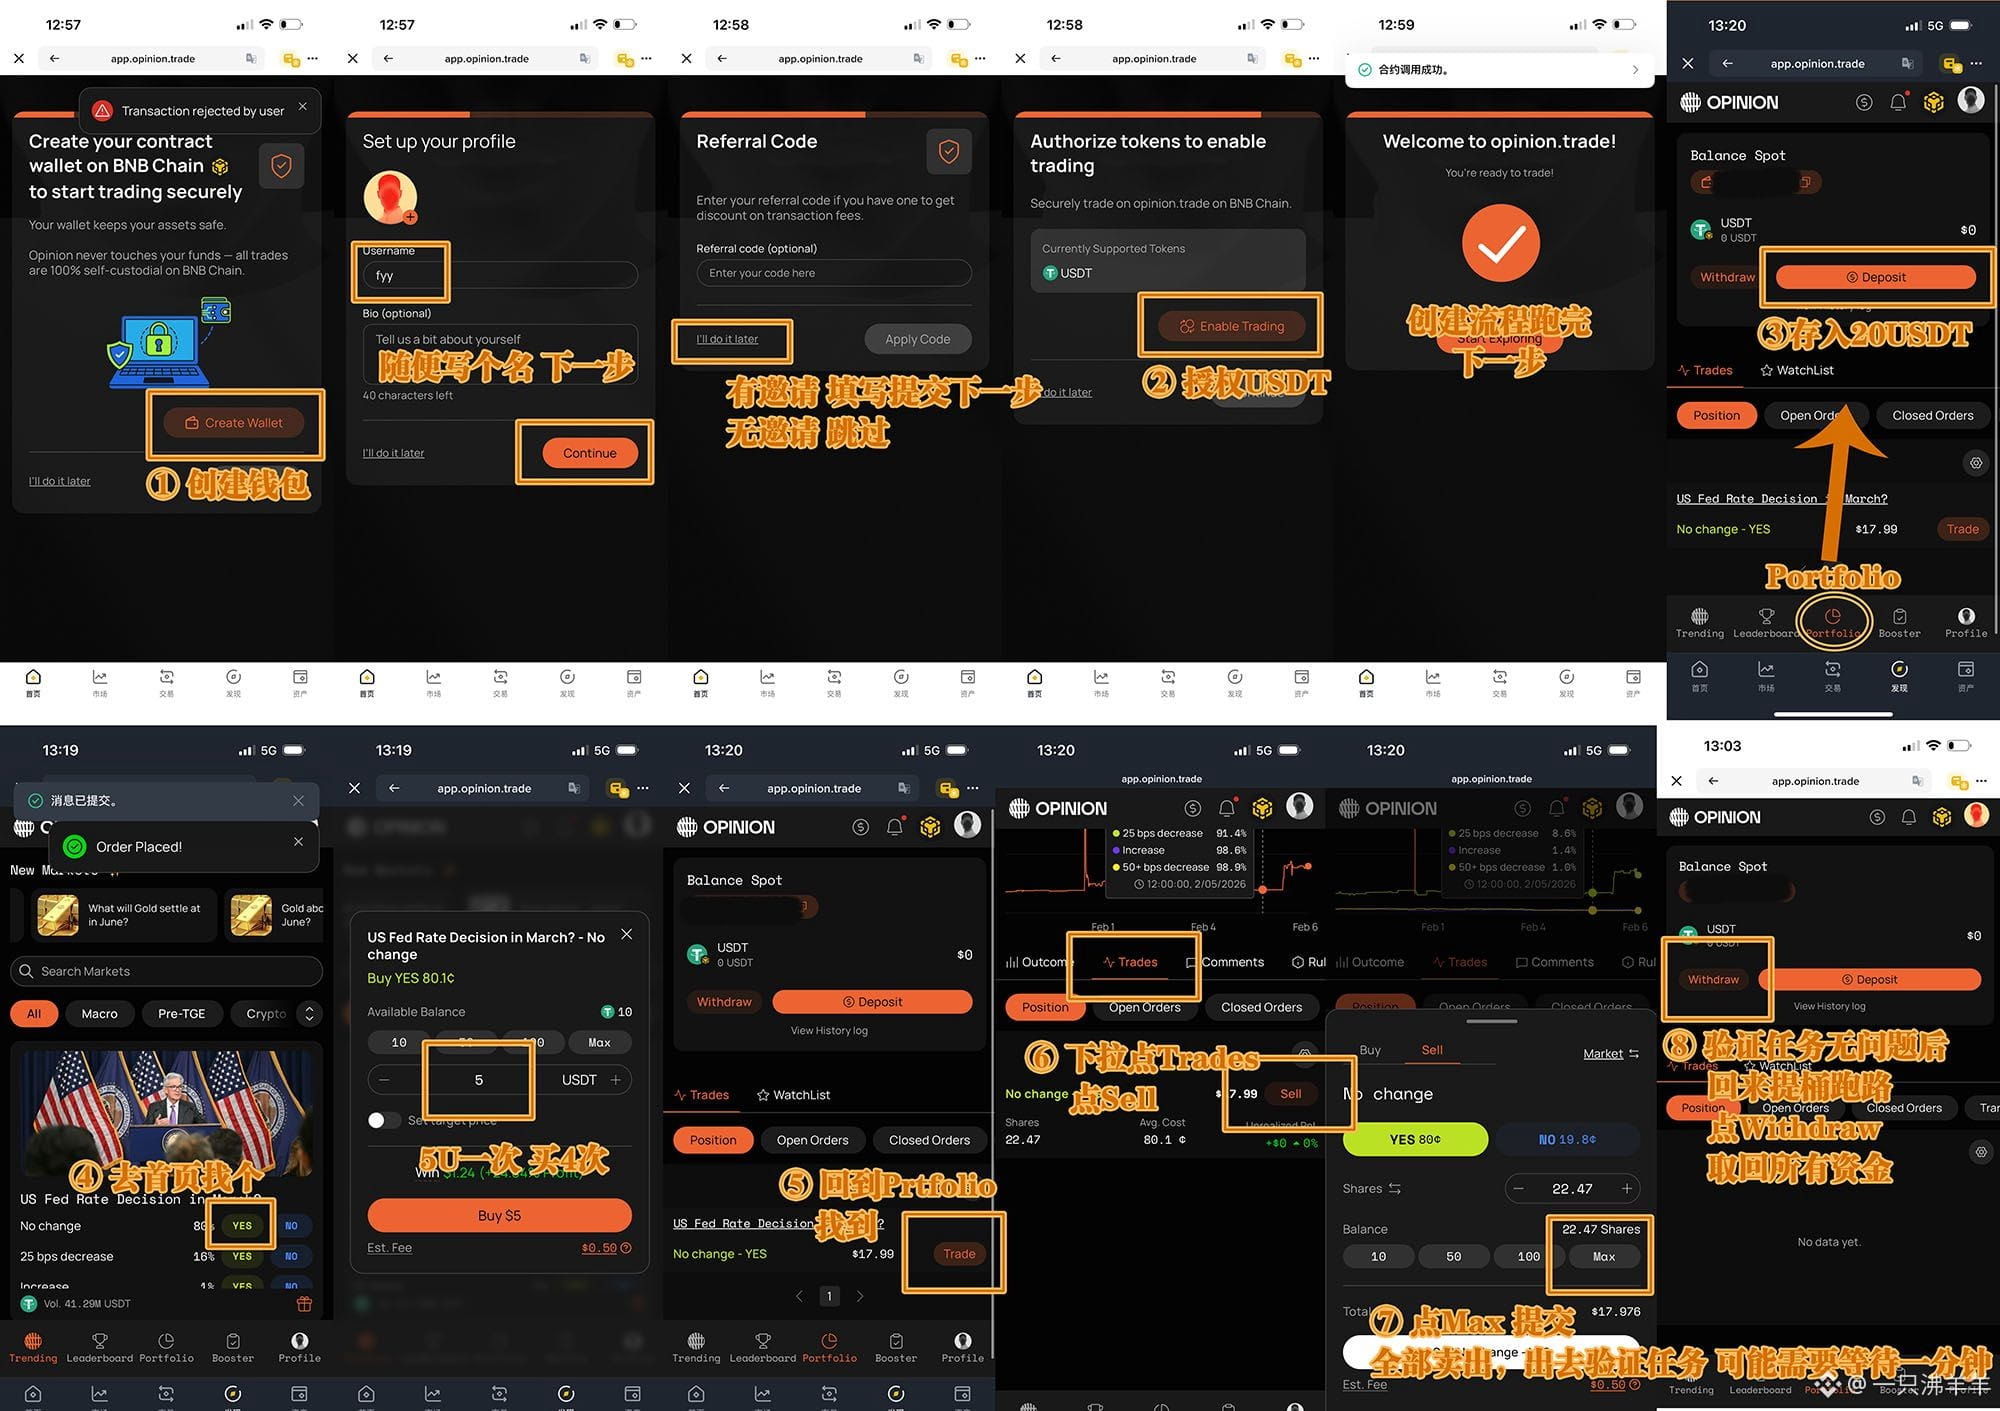This screenshot has height=1411, width=2000.
Task: Tap the browser back arrow above Set up your profile
Action: pyautogui.click(x=388, y=59)
